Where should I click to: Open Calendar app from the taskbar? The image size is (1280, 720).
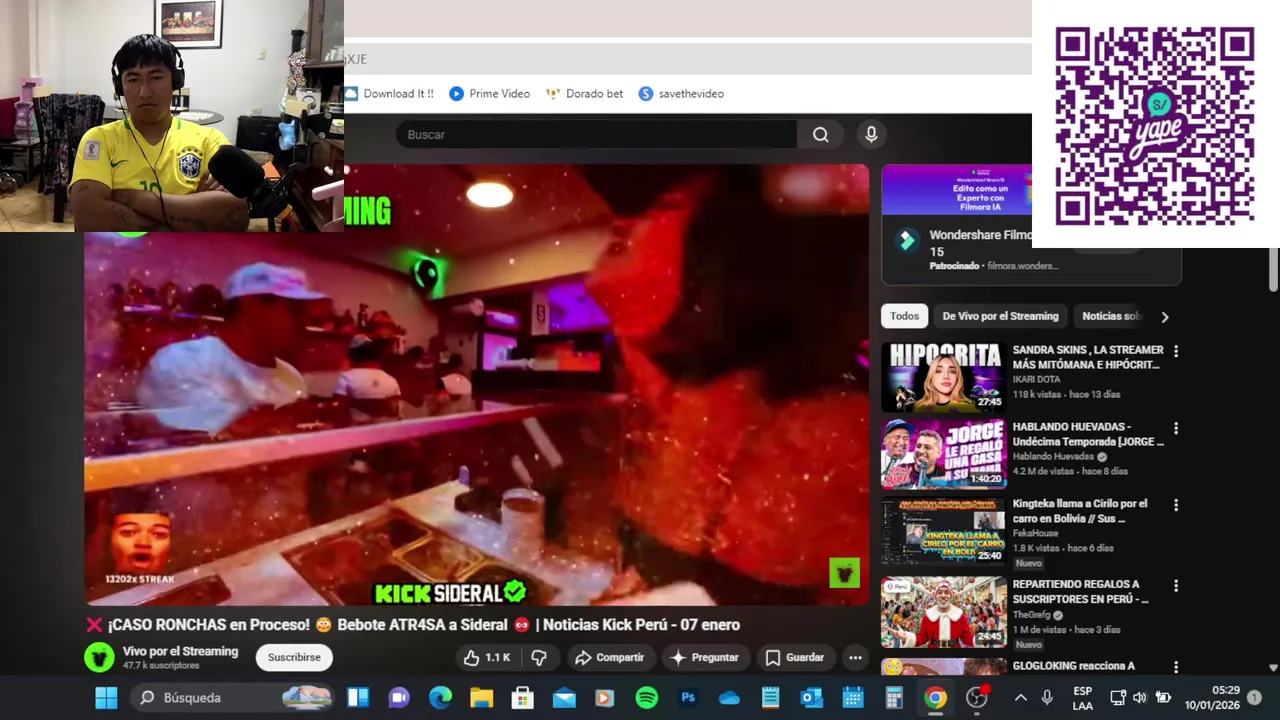click(852, 697)
